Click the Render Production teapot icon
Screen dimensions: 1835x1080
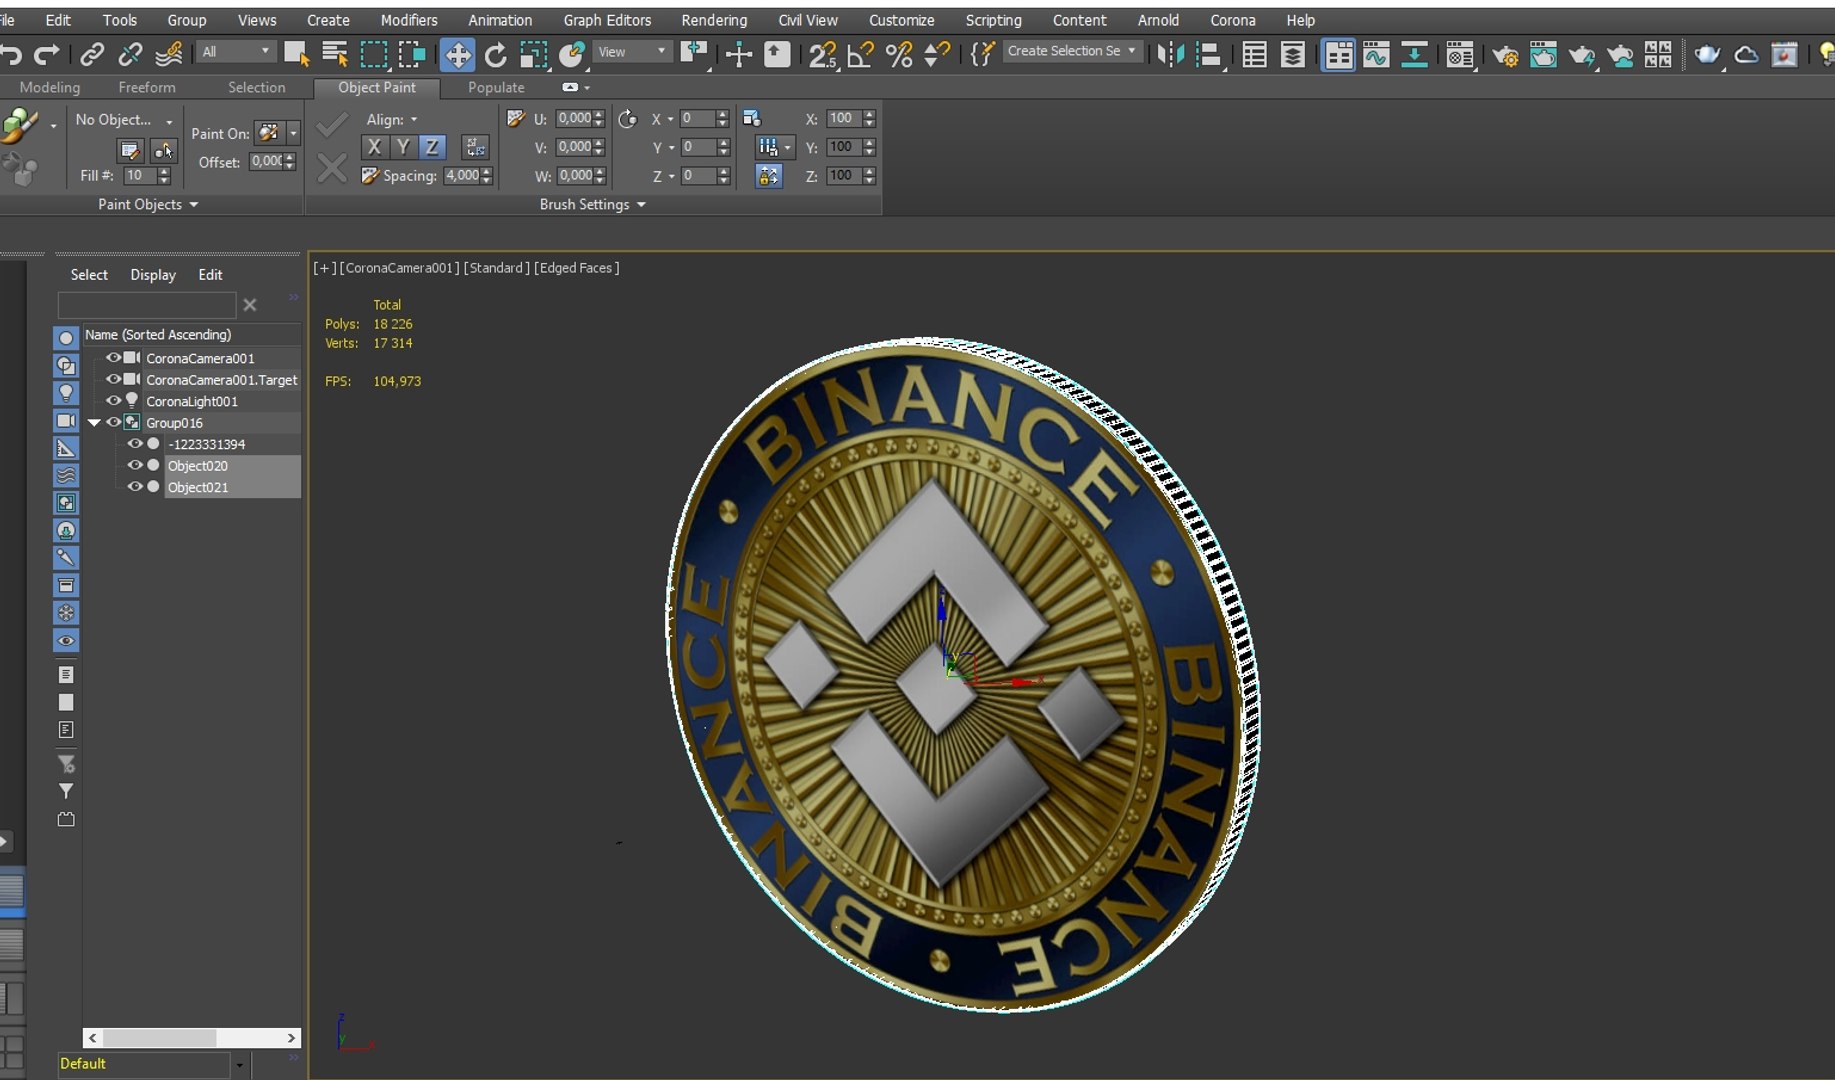coord(1581,54)
